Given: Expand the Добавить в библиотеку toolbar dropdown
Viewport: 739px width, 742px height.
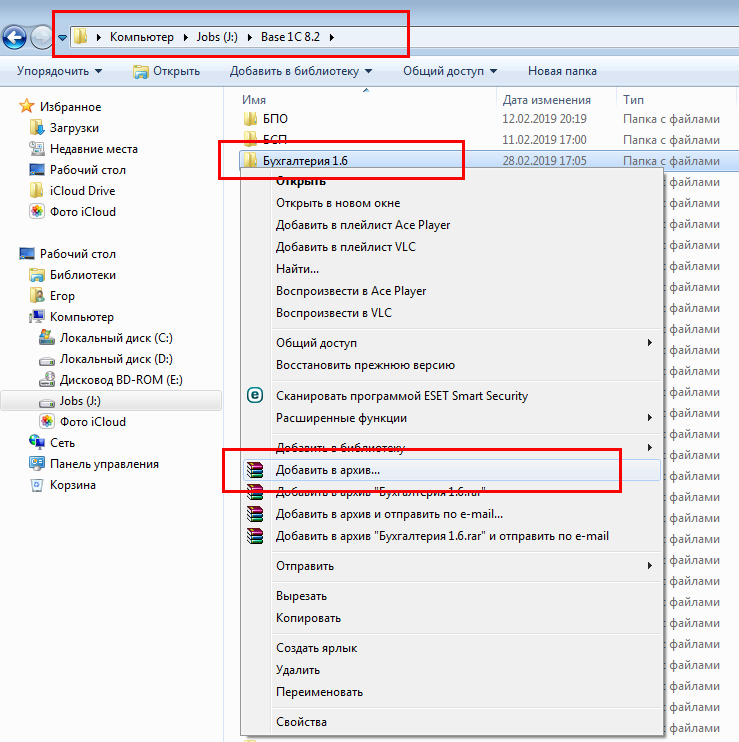Looking at the screenshot, I should (x=300, y=71).
